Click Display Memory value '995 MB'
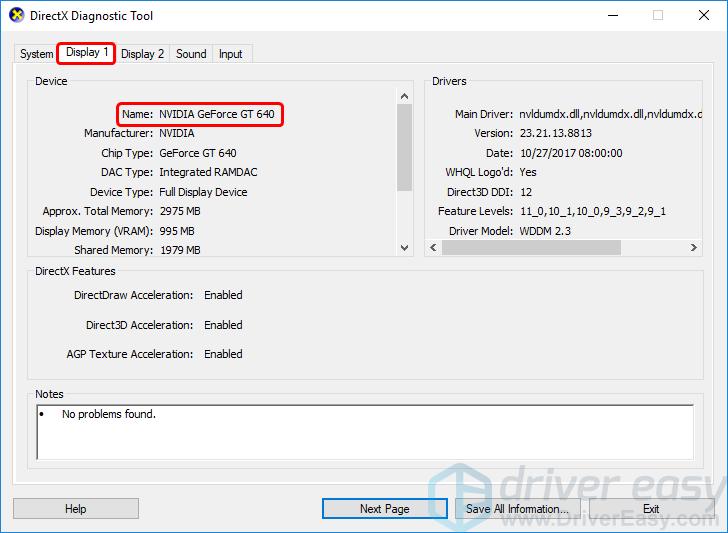This screenshot has height=533, width=728. (x=177, y=231)
